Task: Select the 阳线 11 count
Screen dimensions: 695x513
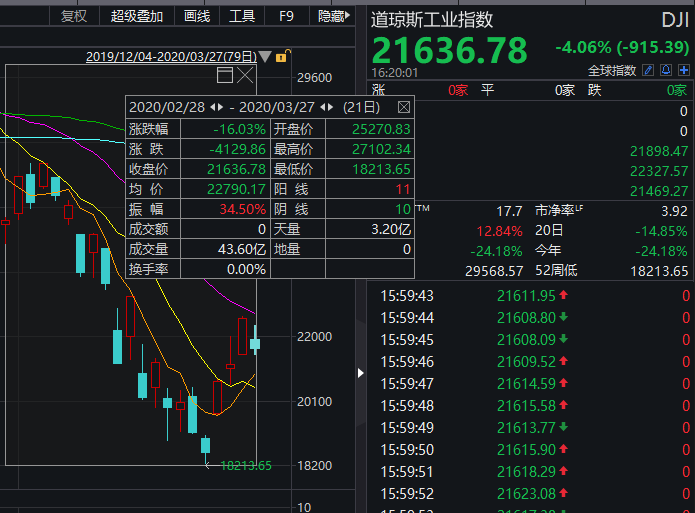Action: 403,190
